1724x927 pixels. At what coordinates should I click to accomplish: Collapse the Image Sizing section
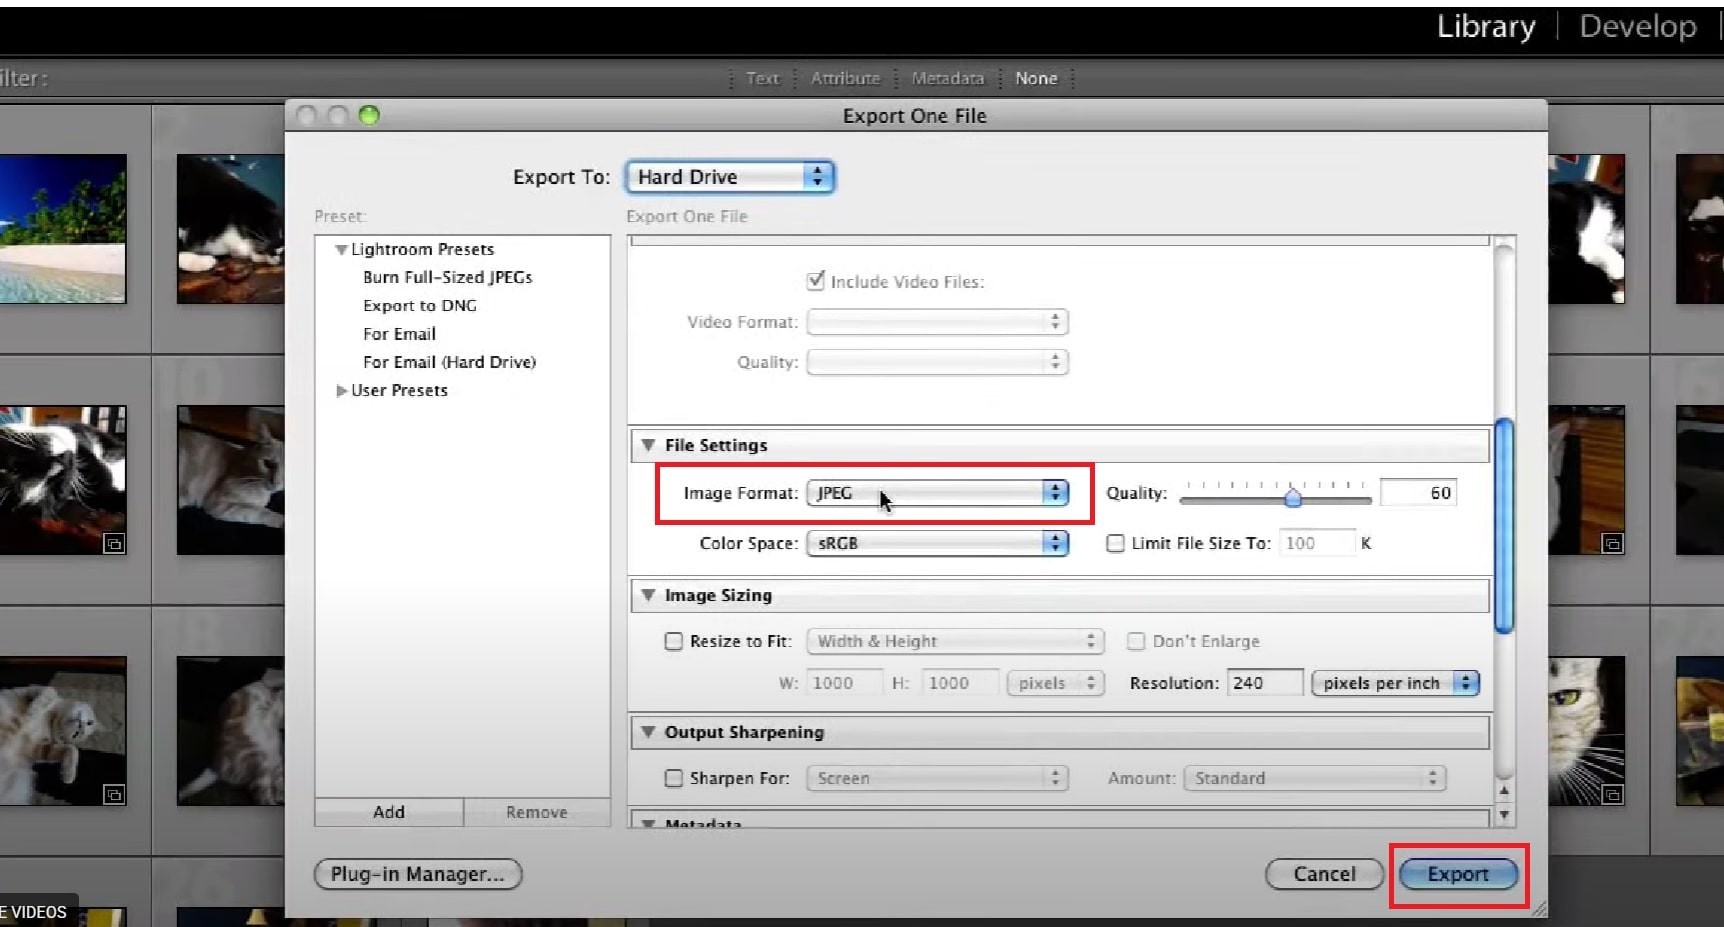(x=648, y=595)
